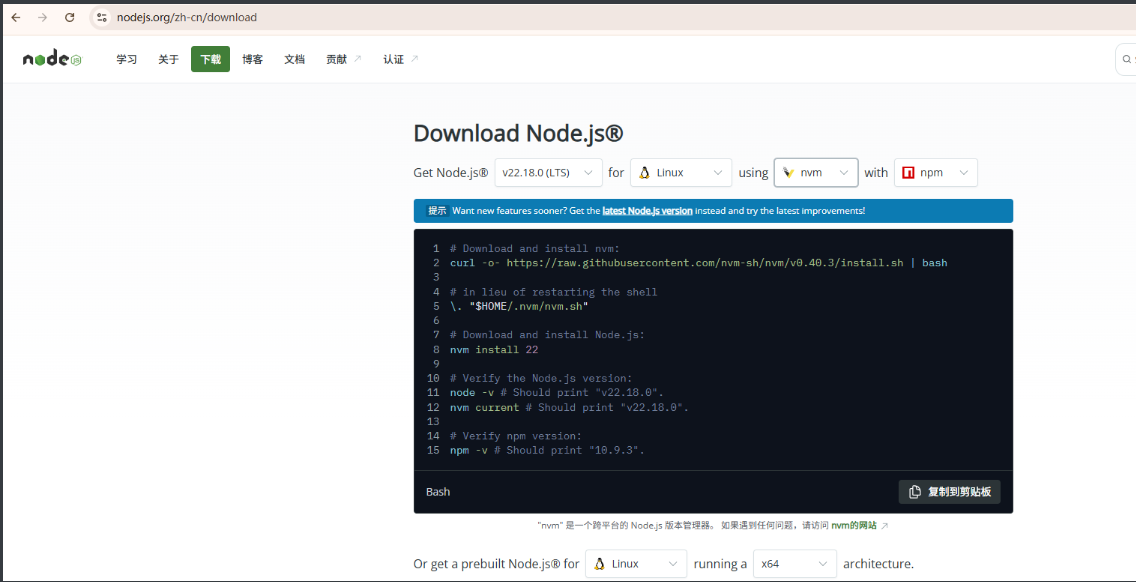Click the '# Verify npm version:' comment

pos(516,436)
